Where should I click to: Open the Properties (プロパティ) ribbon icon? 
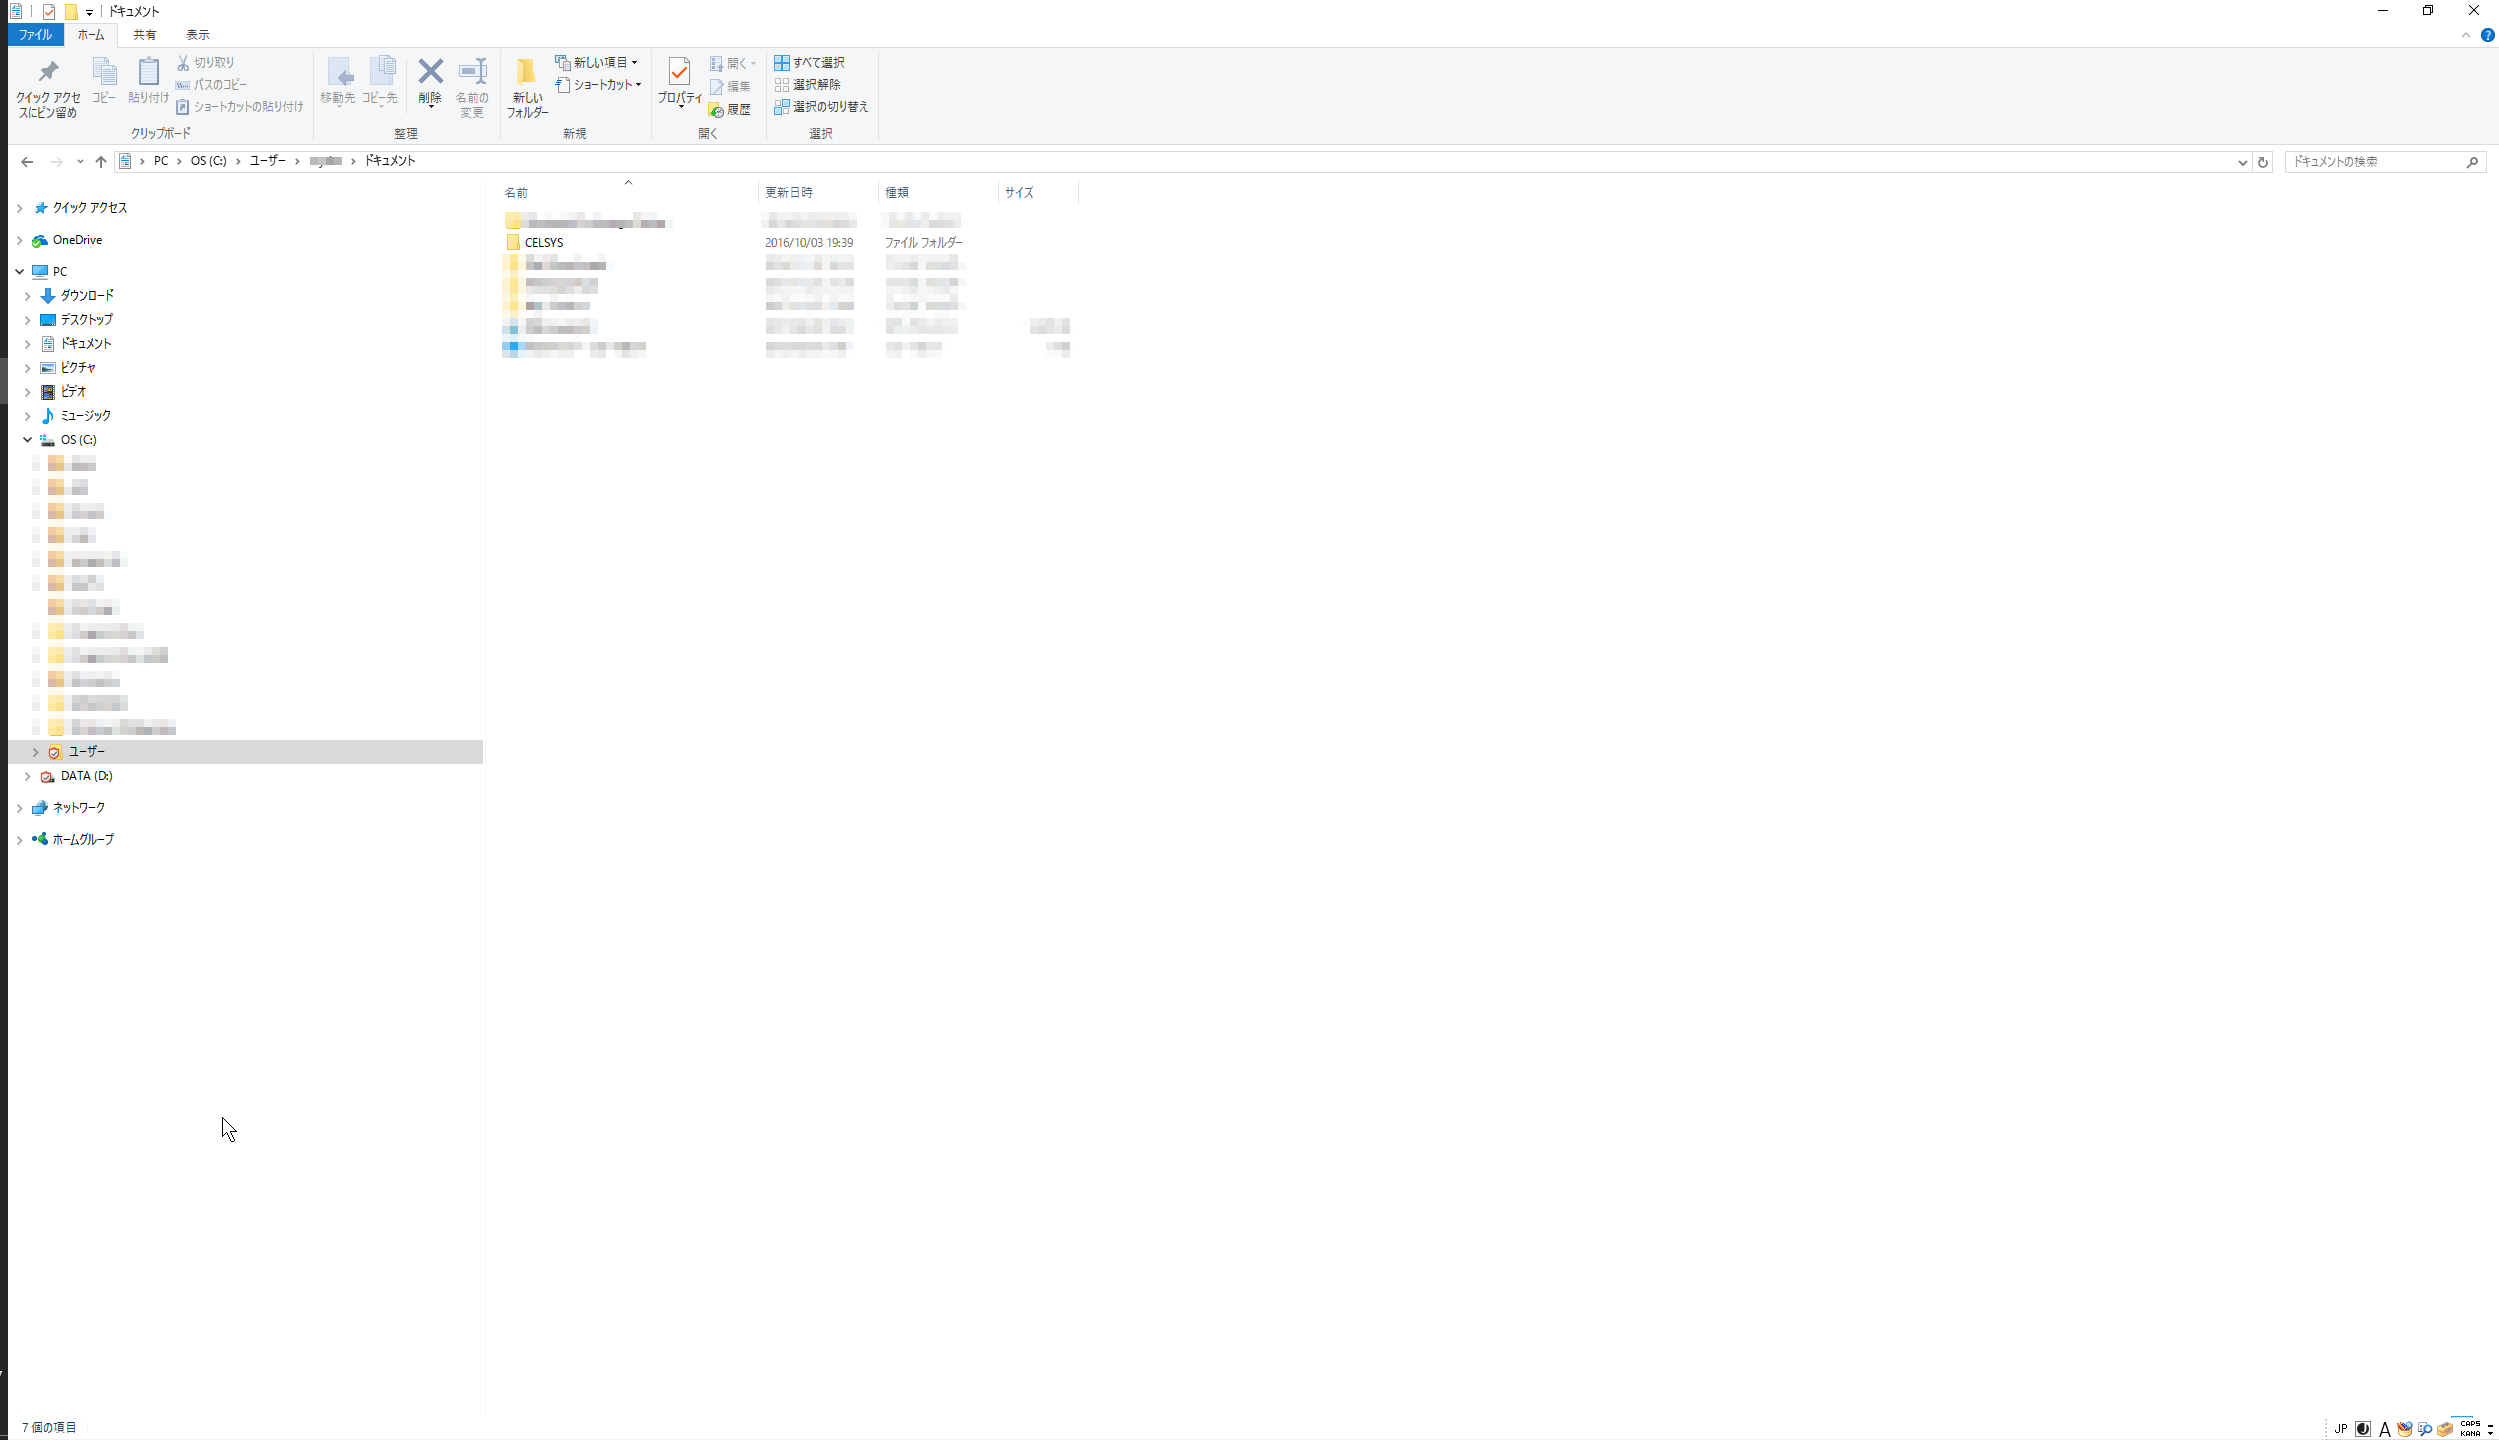click(679, 73)
